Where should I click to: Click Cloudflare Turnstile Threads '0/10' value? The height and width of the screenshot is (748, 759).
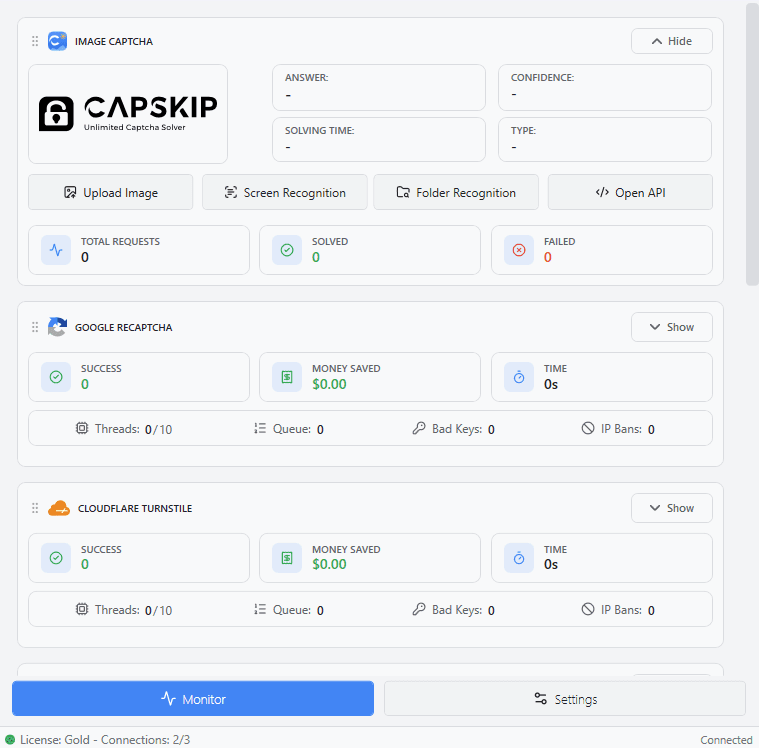point(158,611)
